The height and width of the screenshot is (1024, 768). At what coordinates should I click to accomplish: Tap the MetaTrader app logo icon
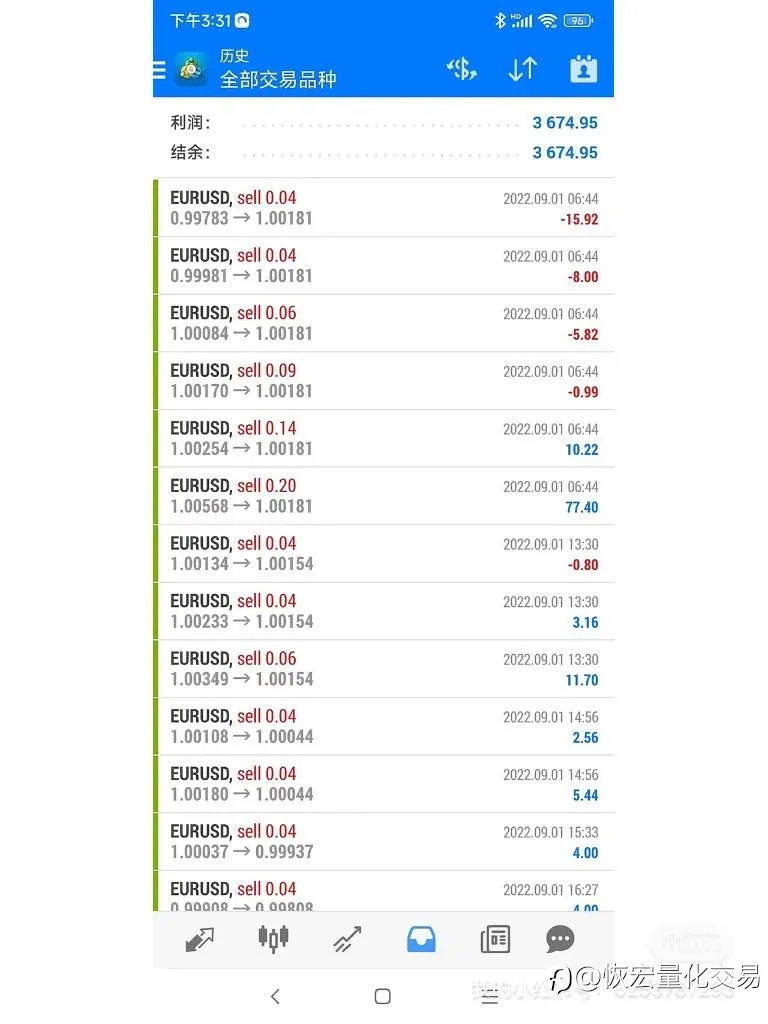pyautogui.click(x=191, y=69)
